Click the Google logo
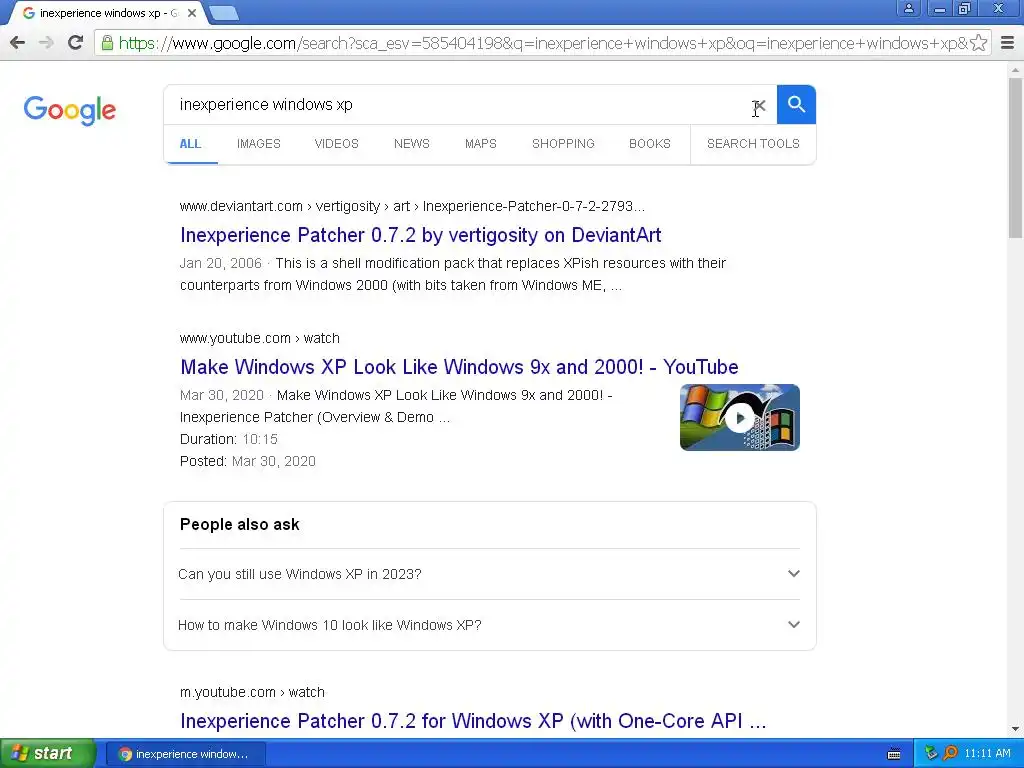 click(x=70, y=110)
